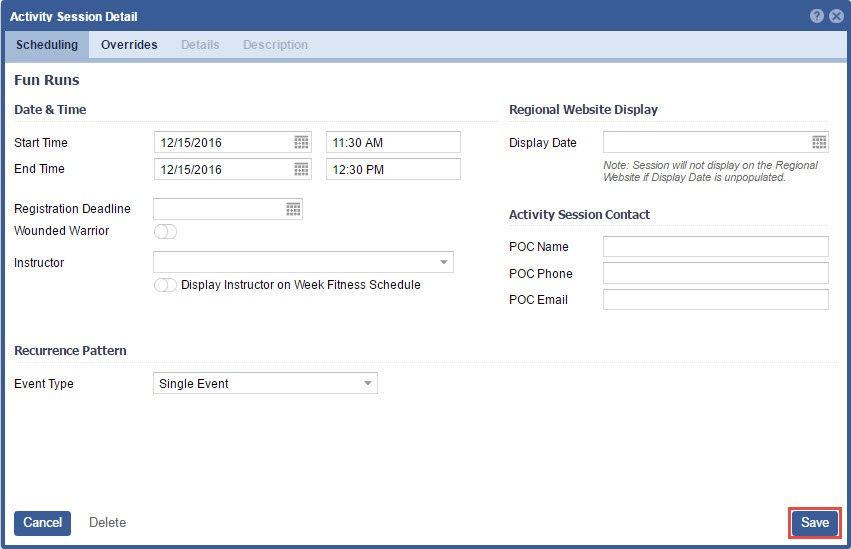
Task: Switch to the Overrides tab
Action: pyautogui.click(x=129, y=45)
